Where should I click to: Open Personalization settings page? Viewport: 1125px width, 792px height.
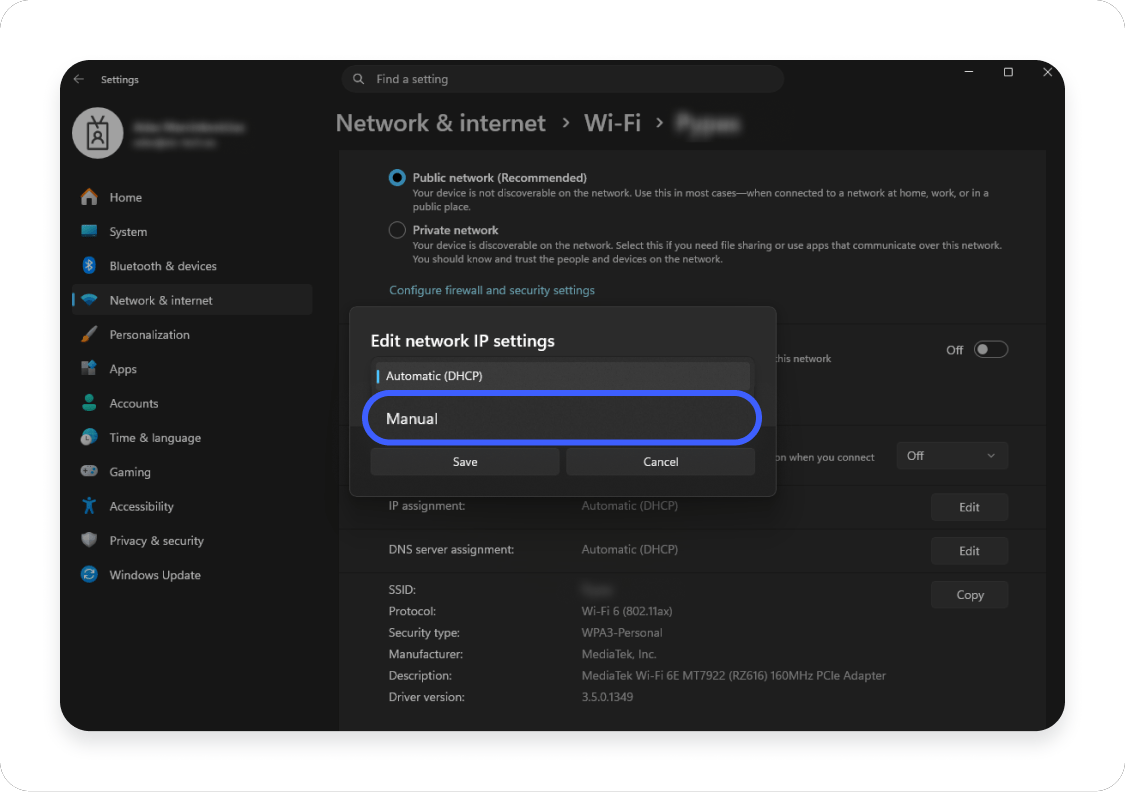[x=192, y=334]
